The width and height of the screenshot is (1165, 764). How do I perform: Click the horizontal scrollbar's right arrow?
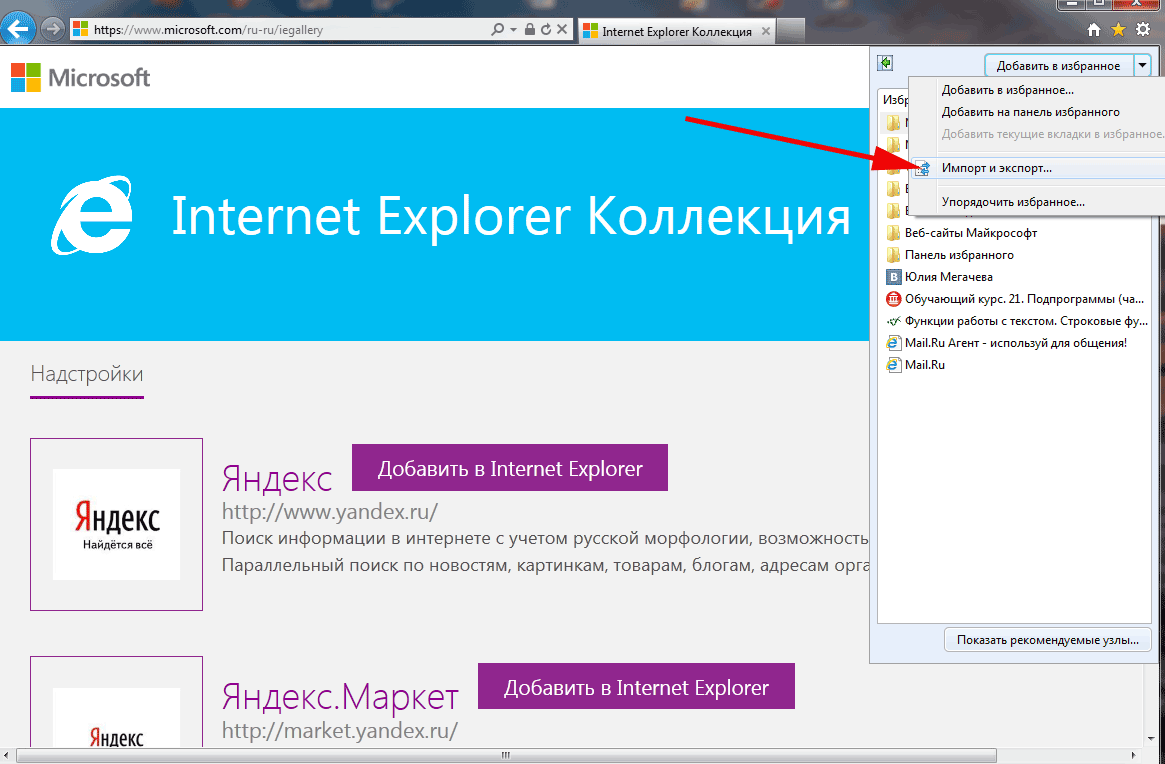(1133, 756)
